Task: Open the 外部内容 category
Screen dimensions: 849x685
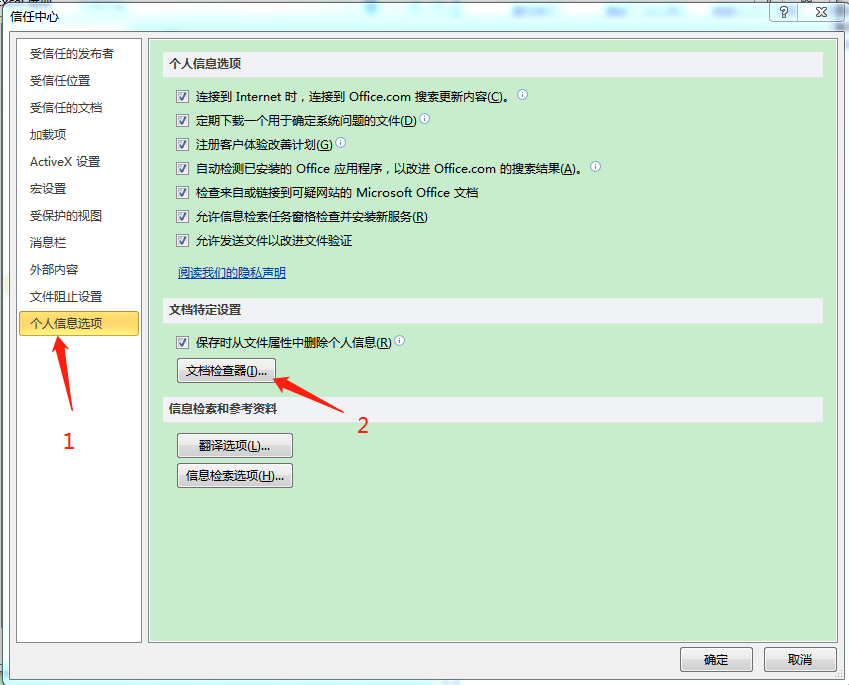Action: tap(54, 270)
